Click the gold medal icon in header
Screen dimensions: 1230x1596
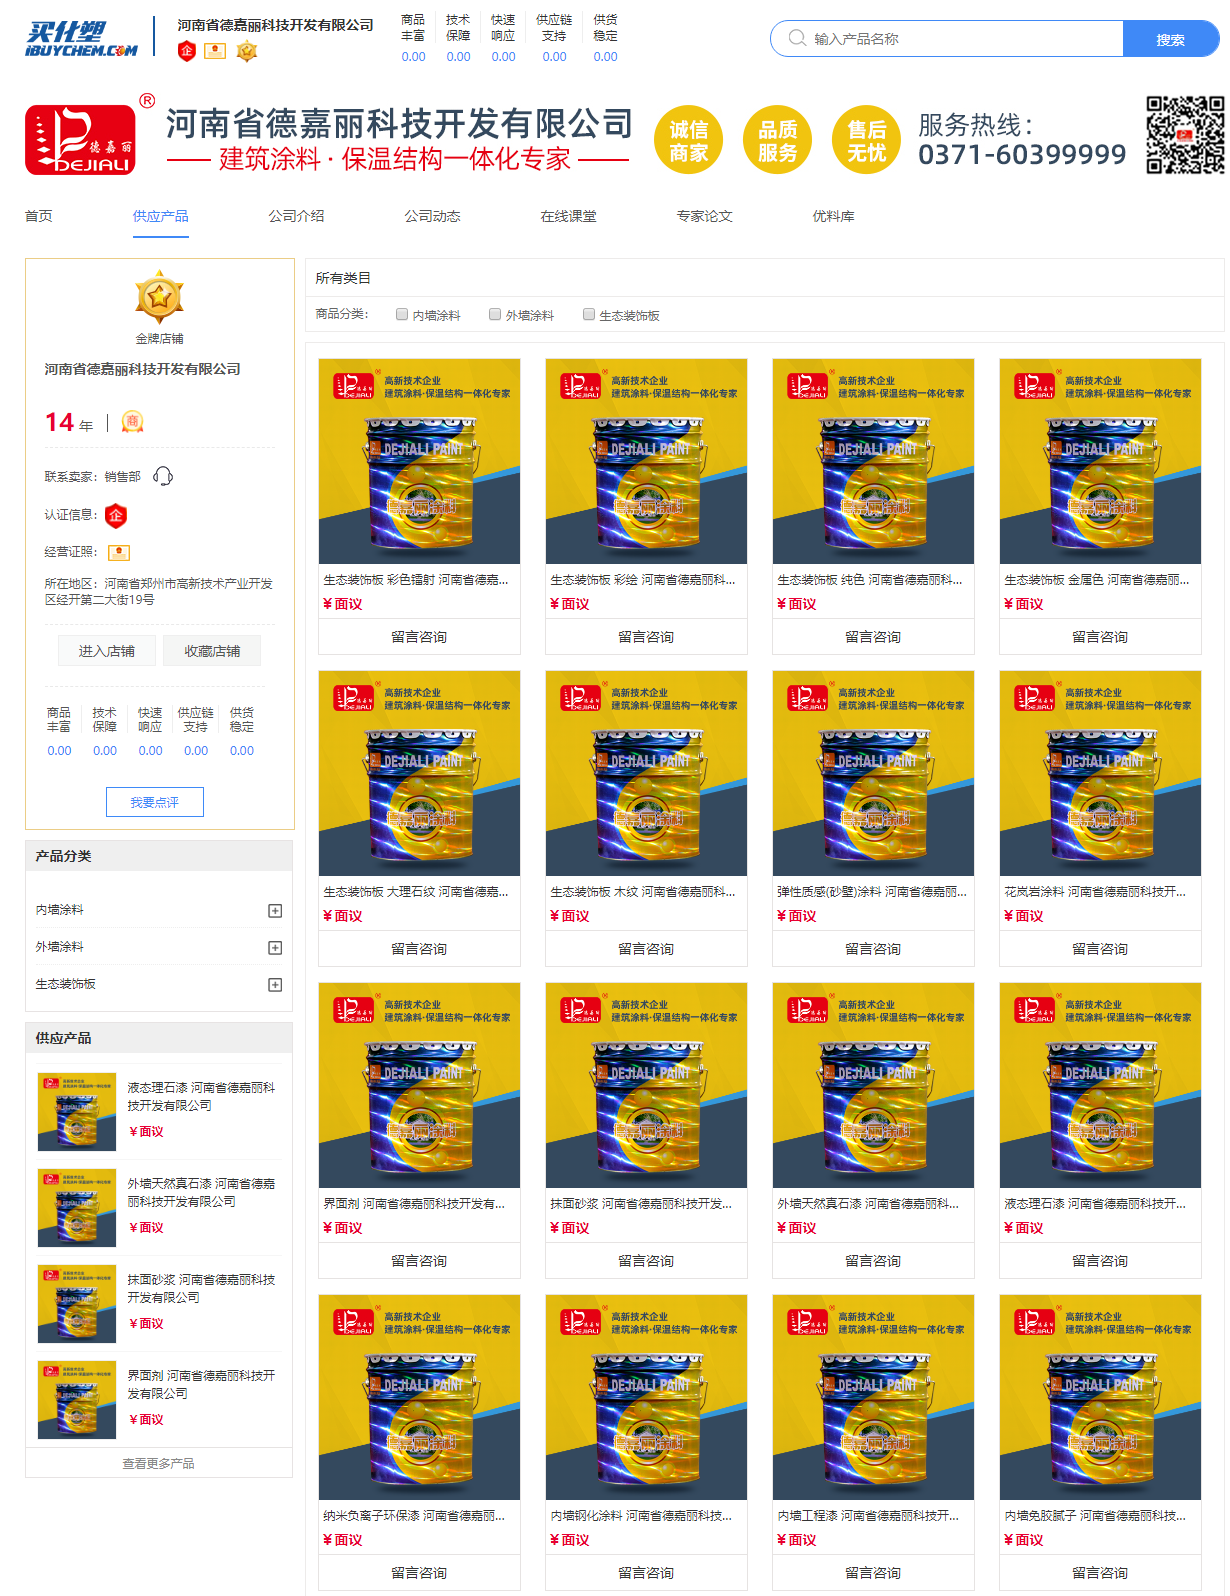pyautogui.click(x=247, y=51)
